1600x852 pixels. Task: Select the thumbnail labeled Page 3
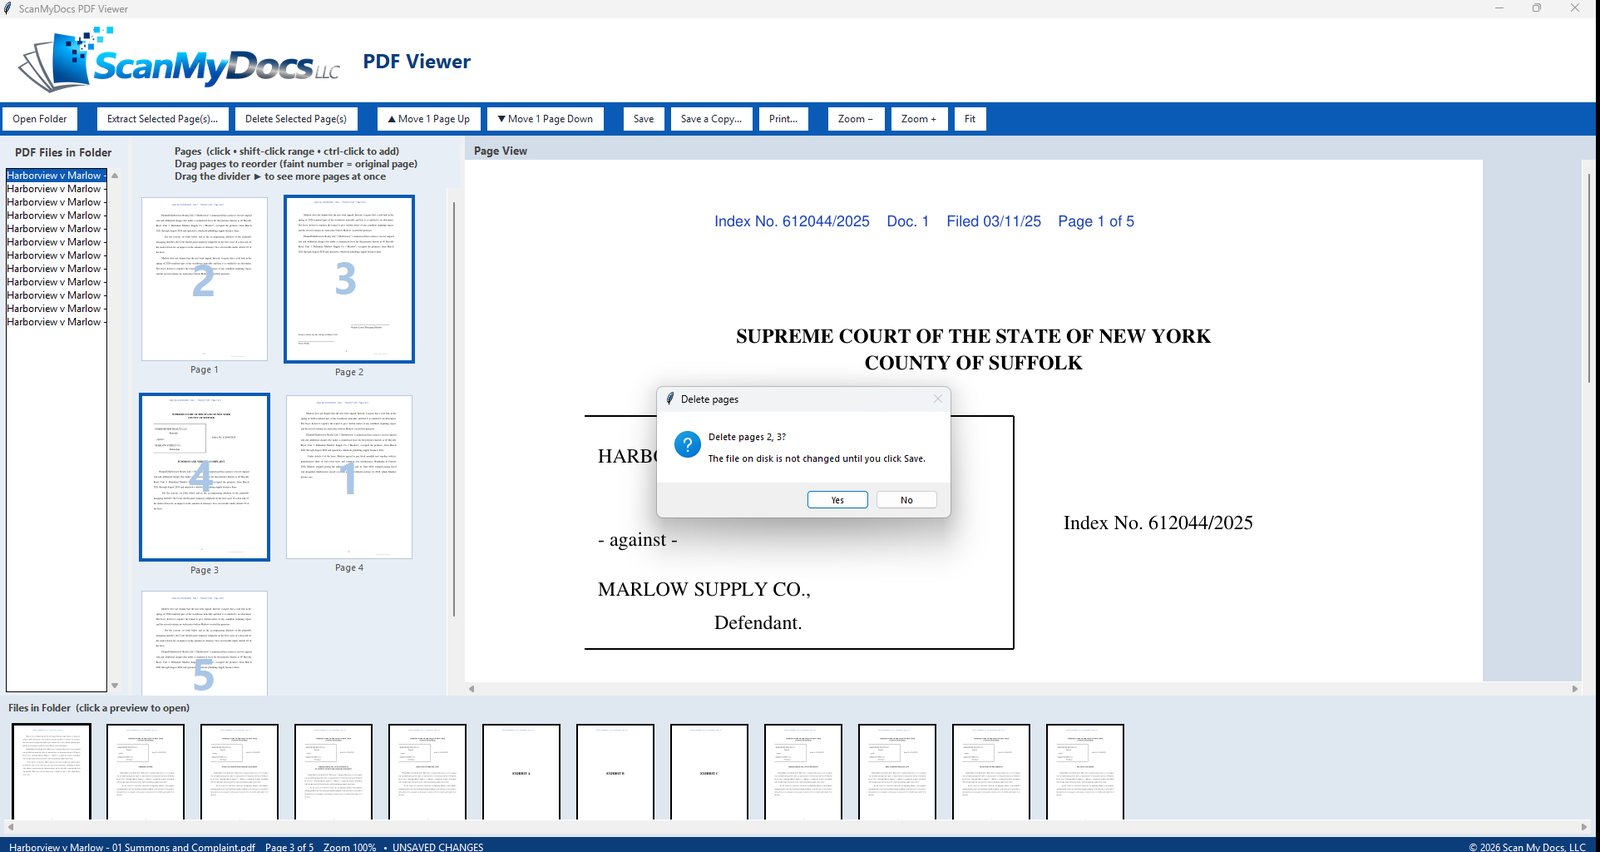tap(204, 477)
